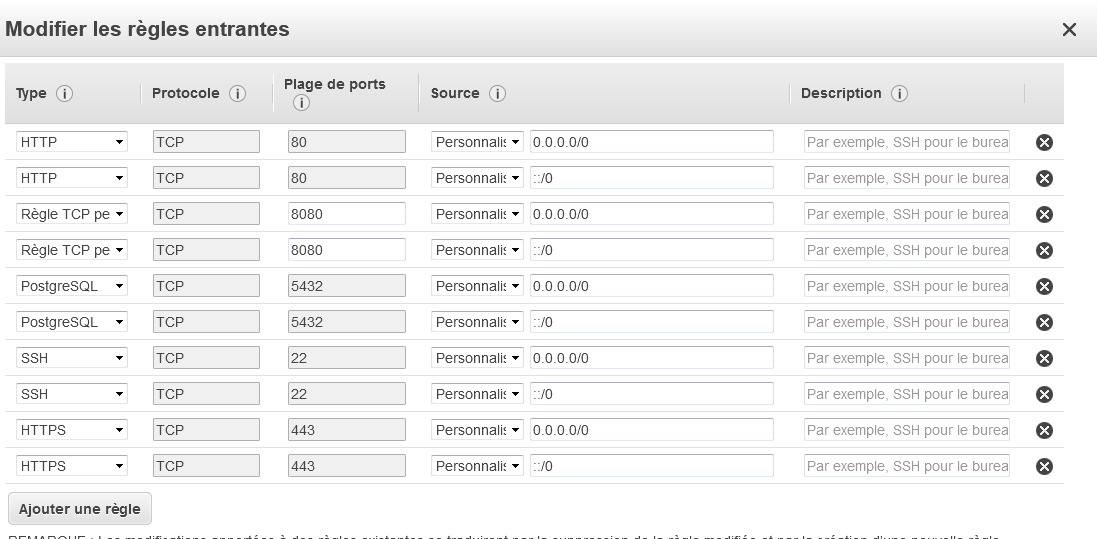Remove the 8080 rule with source ::/0
The height and width of the screenshot is (539, 1097).
tap(1044, 251)
